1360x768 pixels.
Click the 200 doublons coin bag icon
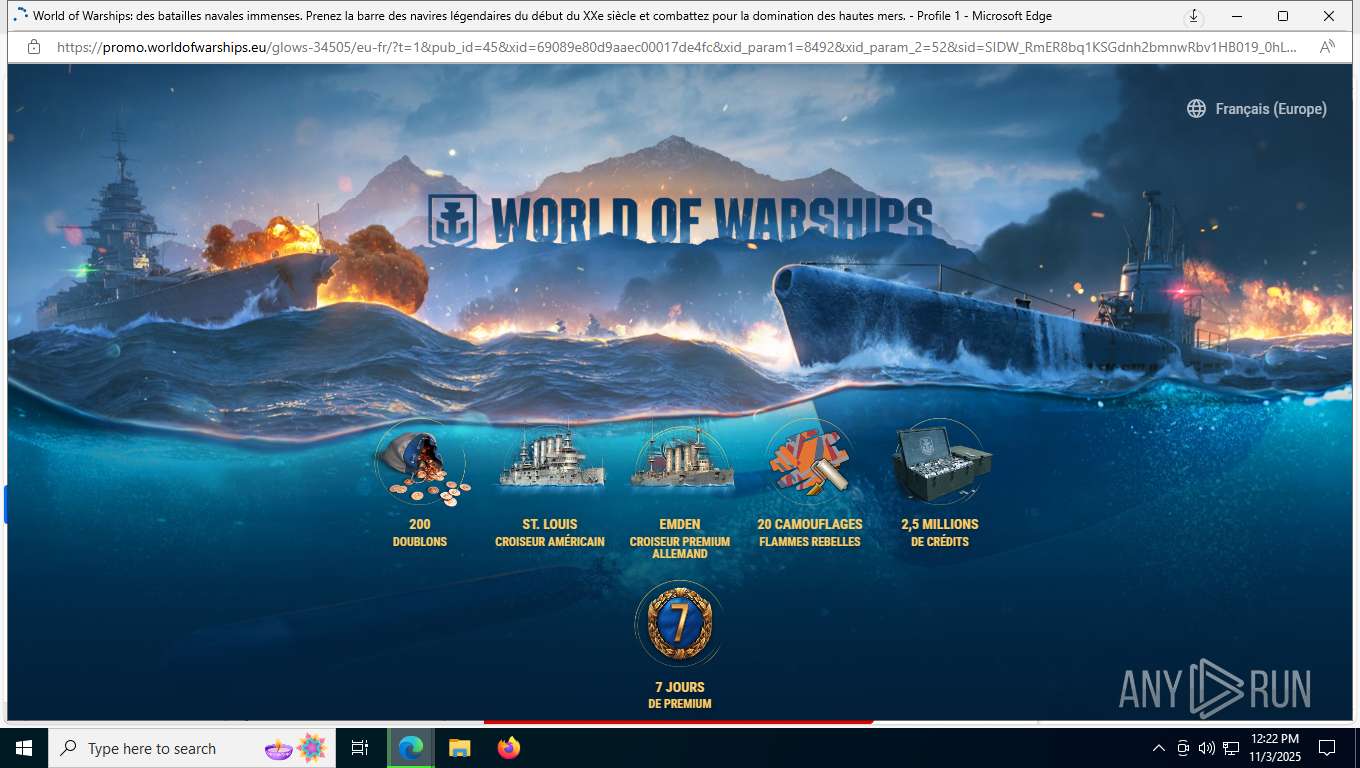(x=421, y=465)
